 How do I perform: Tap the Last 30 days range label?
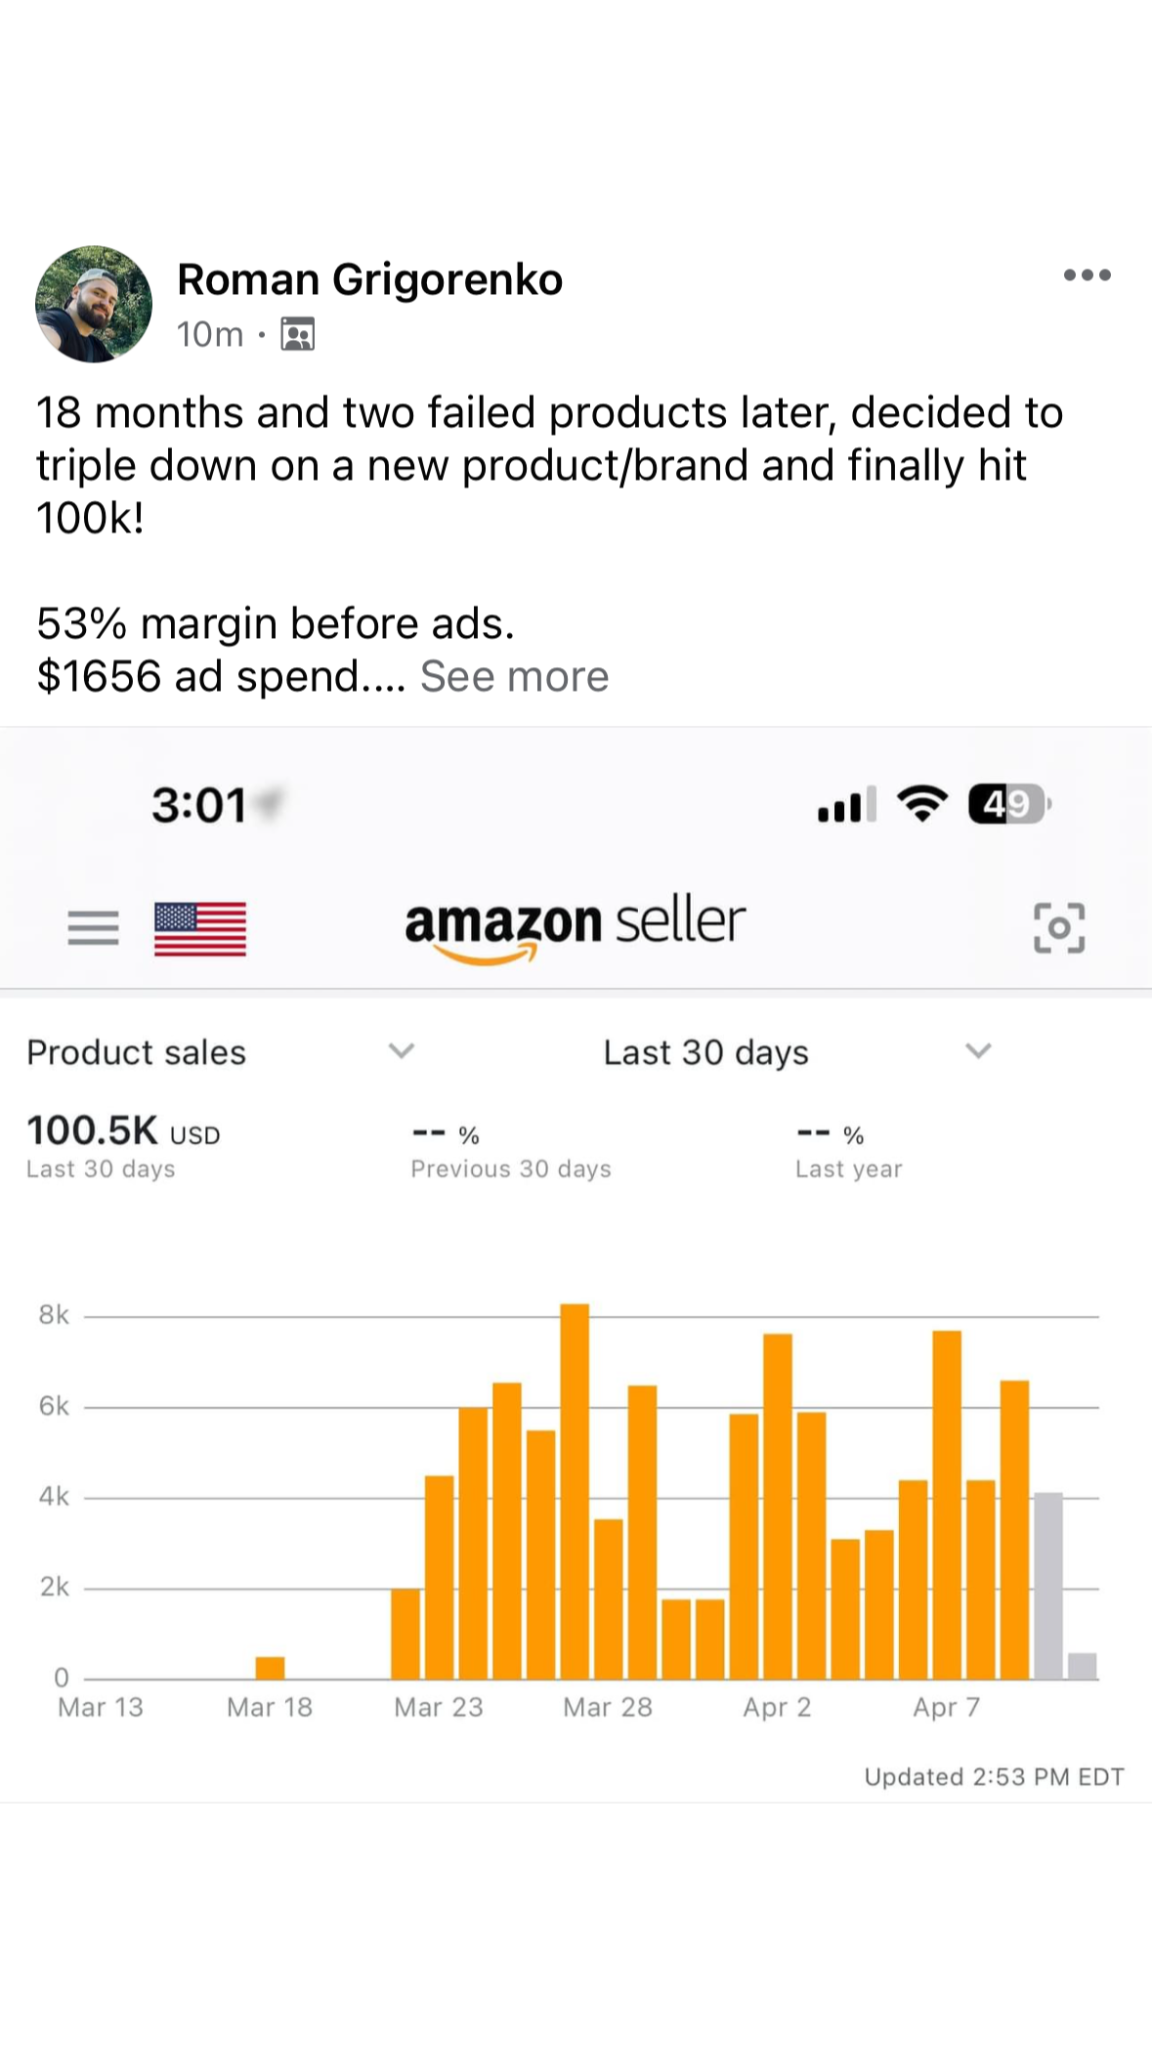(x=706, y=1053)
